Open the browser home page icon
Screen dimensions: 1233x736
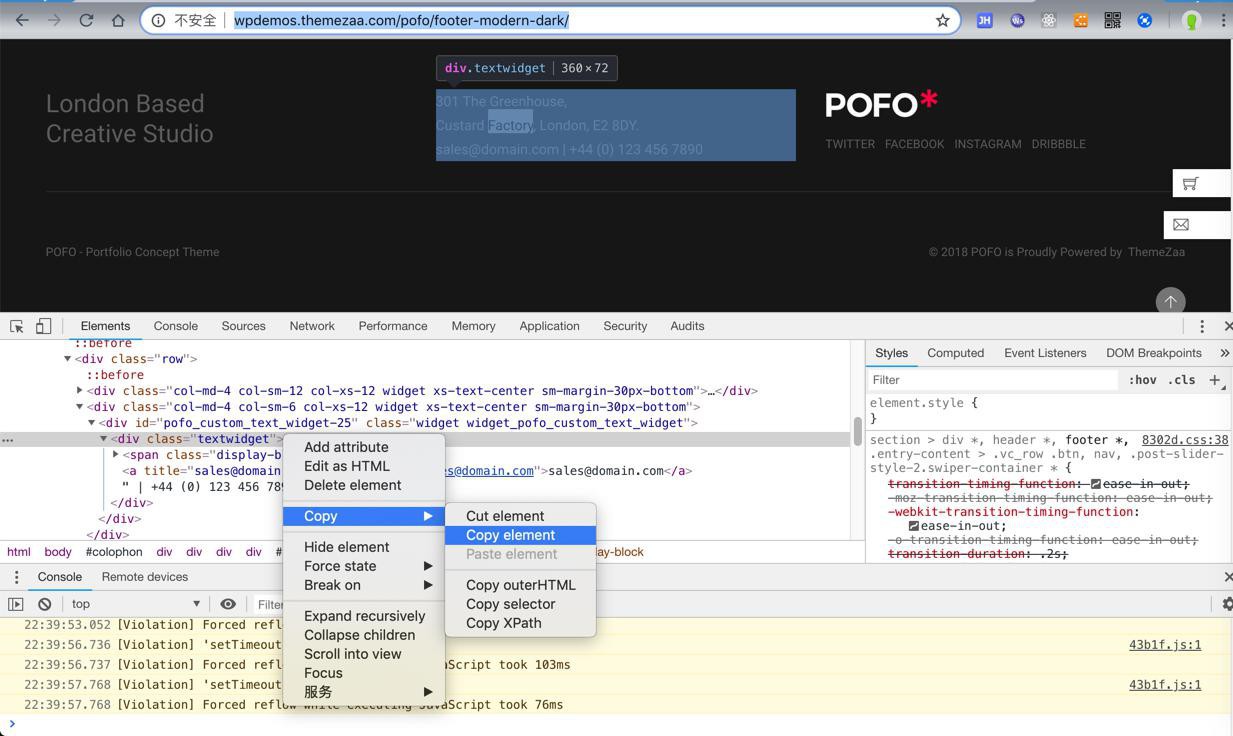coord(118,20)
